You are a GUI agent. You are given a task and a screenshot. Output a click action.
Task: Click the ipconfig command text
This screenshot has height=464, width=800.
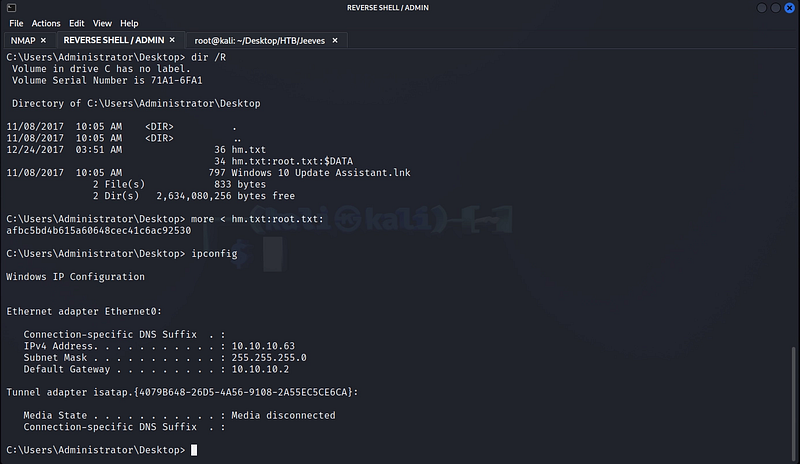click(214, 254)
